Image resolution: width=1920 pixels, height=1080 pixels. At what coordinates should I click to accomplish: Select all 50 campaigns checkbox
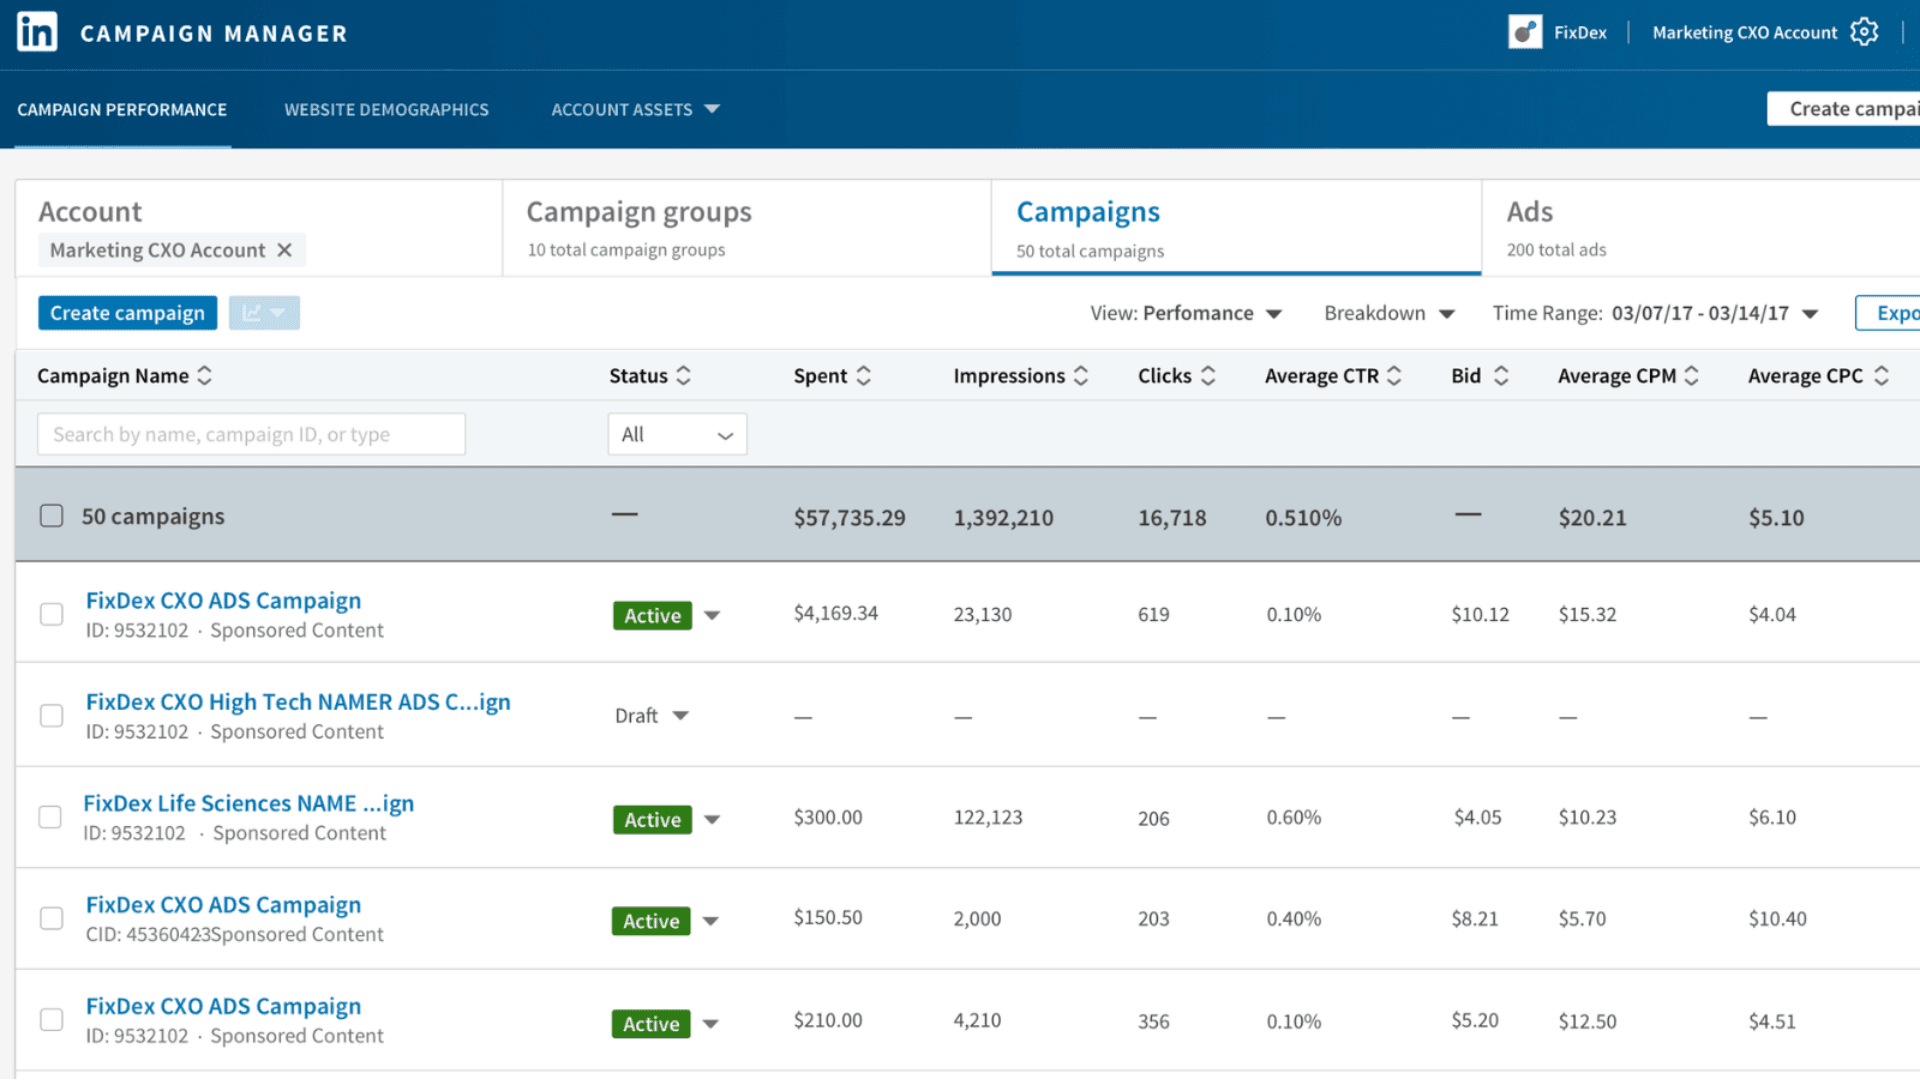click(51, 516)
